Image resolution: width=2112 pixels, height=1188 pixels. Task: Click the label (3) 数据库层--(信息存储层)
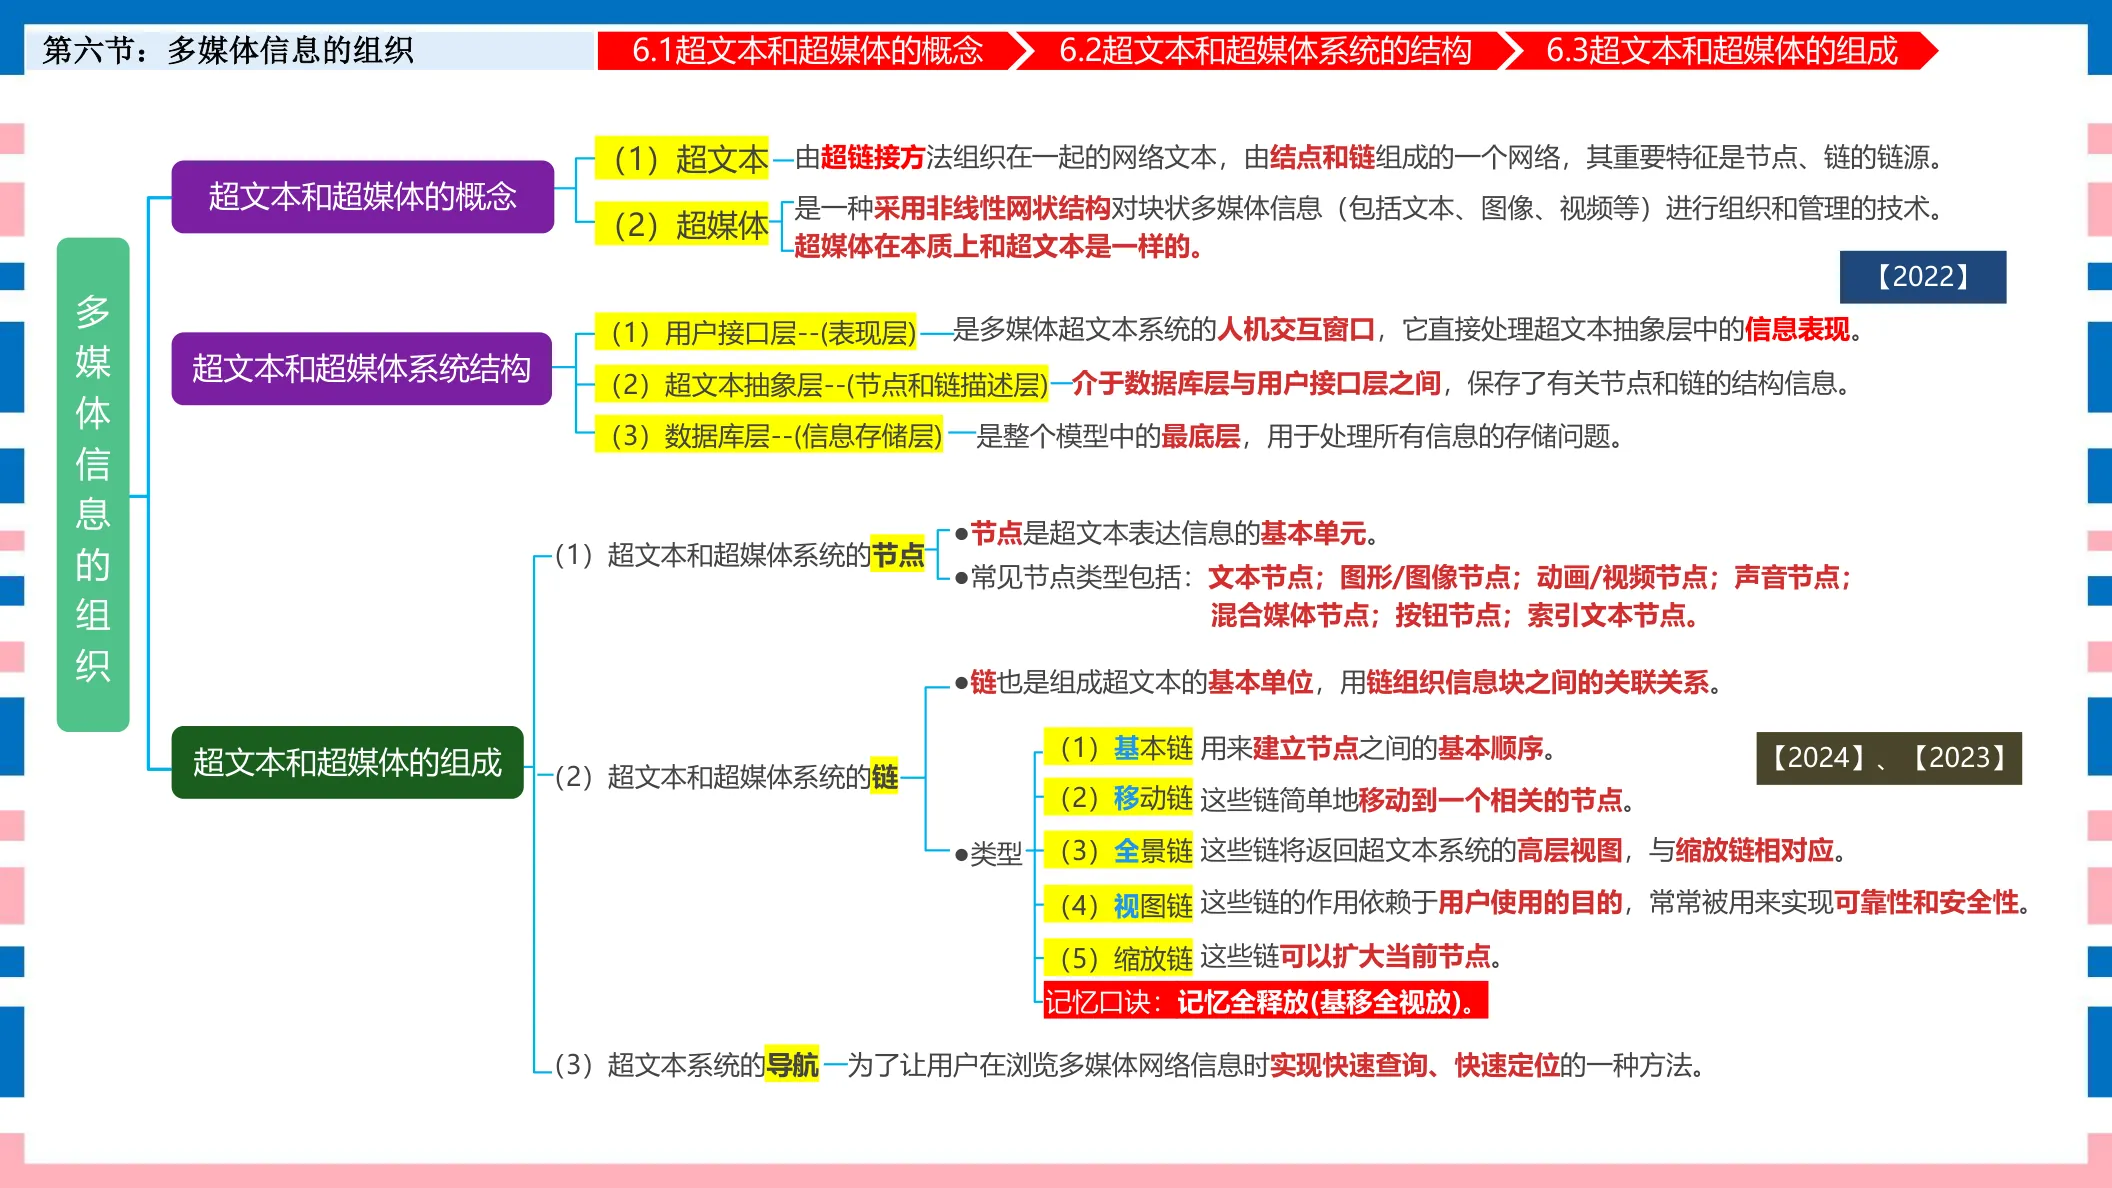coord(769,436)
